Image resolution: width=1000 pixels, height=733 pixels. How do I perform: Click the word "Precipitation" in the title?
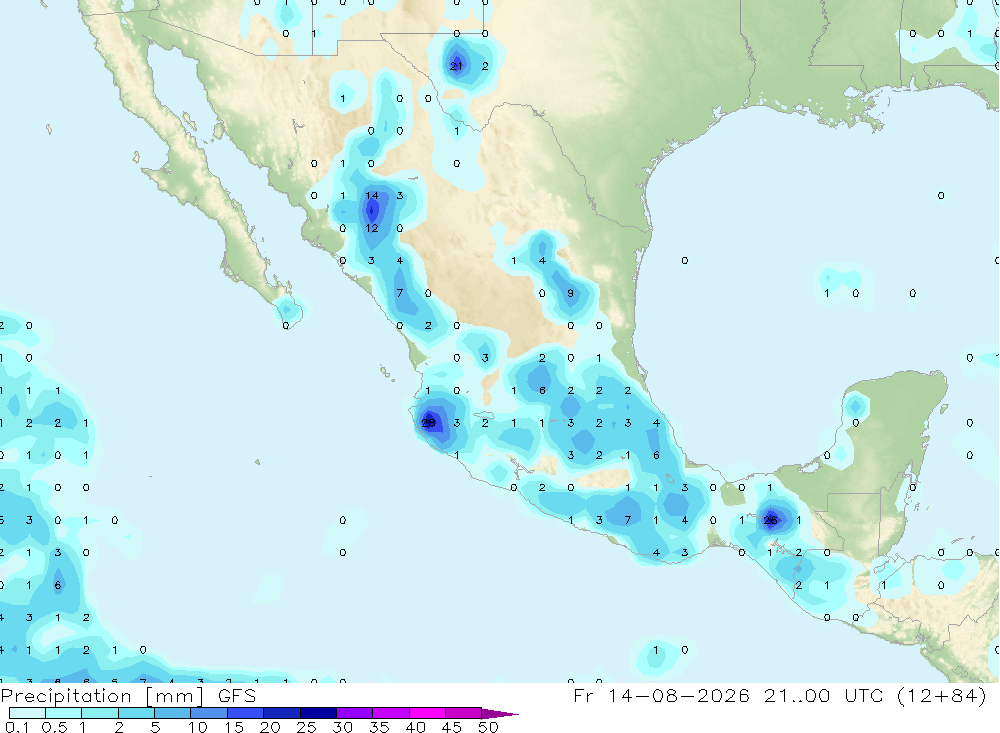point(66,696)
